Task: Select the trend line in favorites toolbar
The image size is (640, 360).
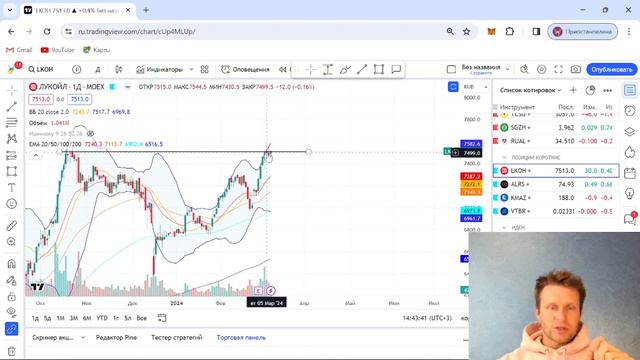Action: pyautogui.click(x=362, y=69)
